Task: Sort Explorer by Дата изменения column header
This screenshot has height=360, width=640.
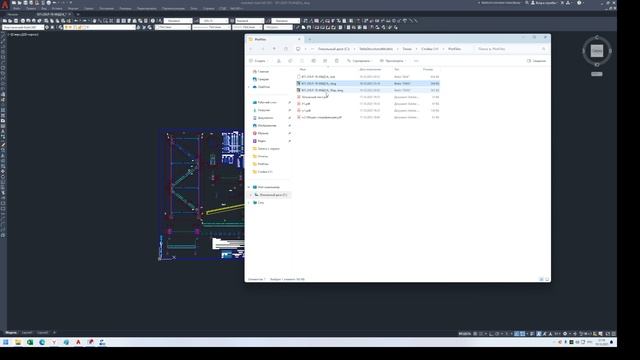Action: point(370,69)
